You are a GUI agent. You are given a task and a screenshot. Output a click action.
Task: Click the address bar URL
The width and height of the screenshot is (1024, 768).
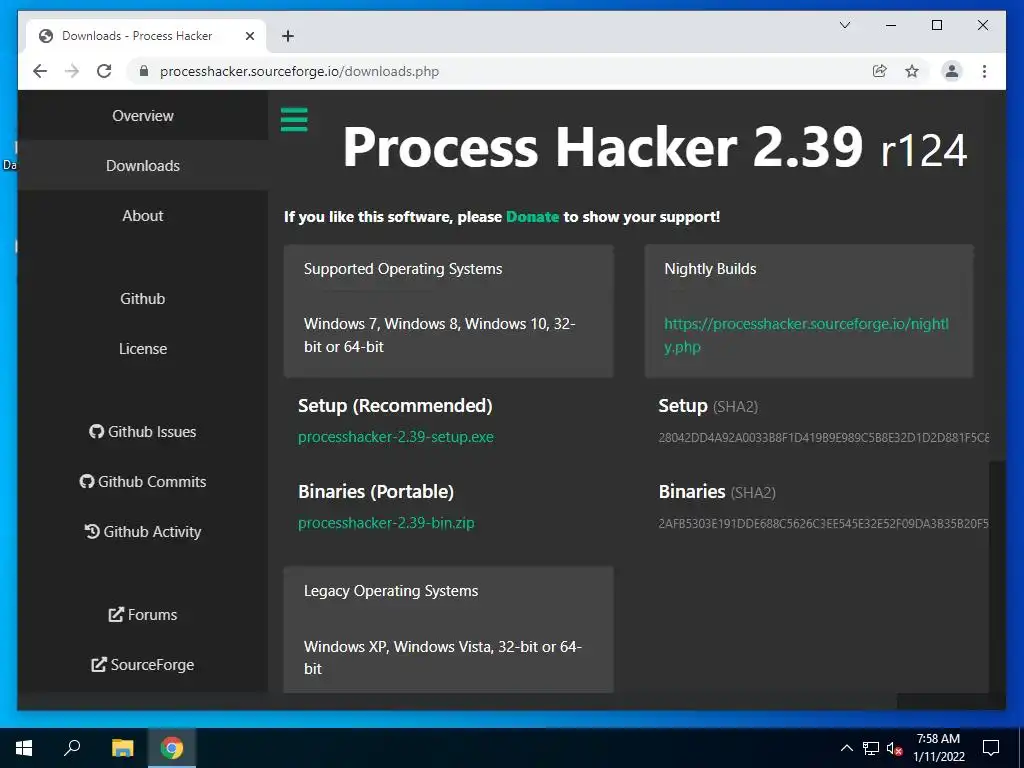coord(299,71)
